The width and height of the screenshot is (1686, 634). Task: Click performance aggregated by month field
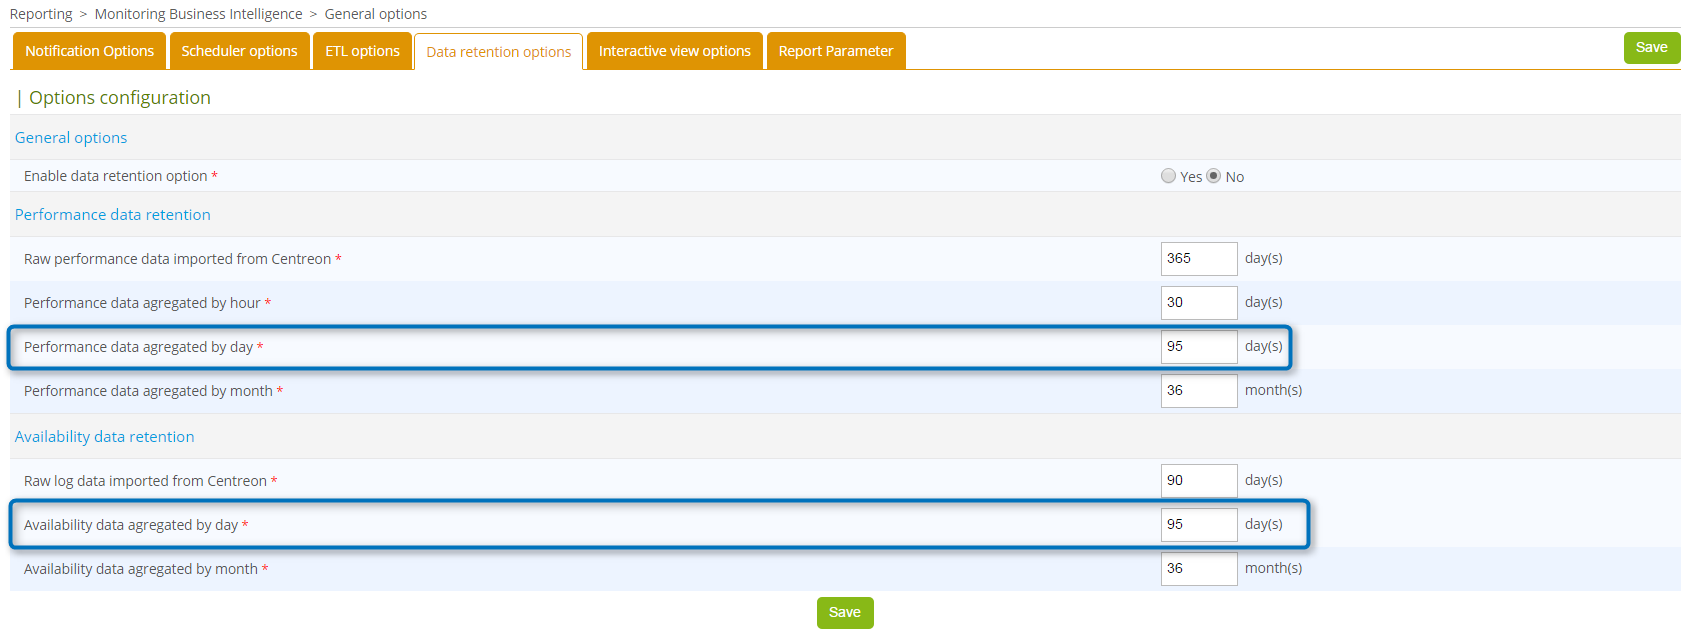1198,391
